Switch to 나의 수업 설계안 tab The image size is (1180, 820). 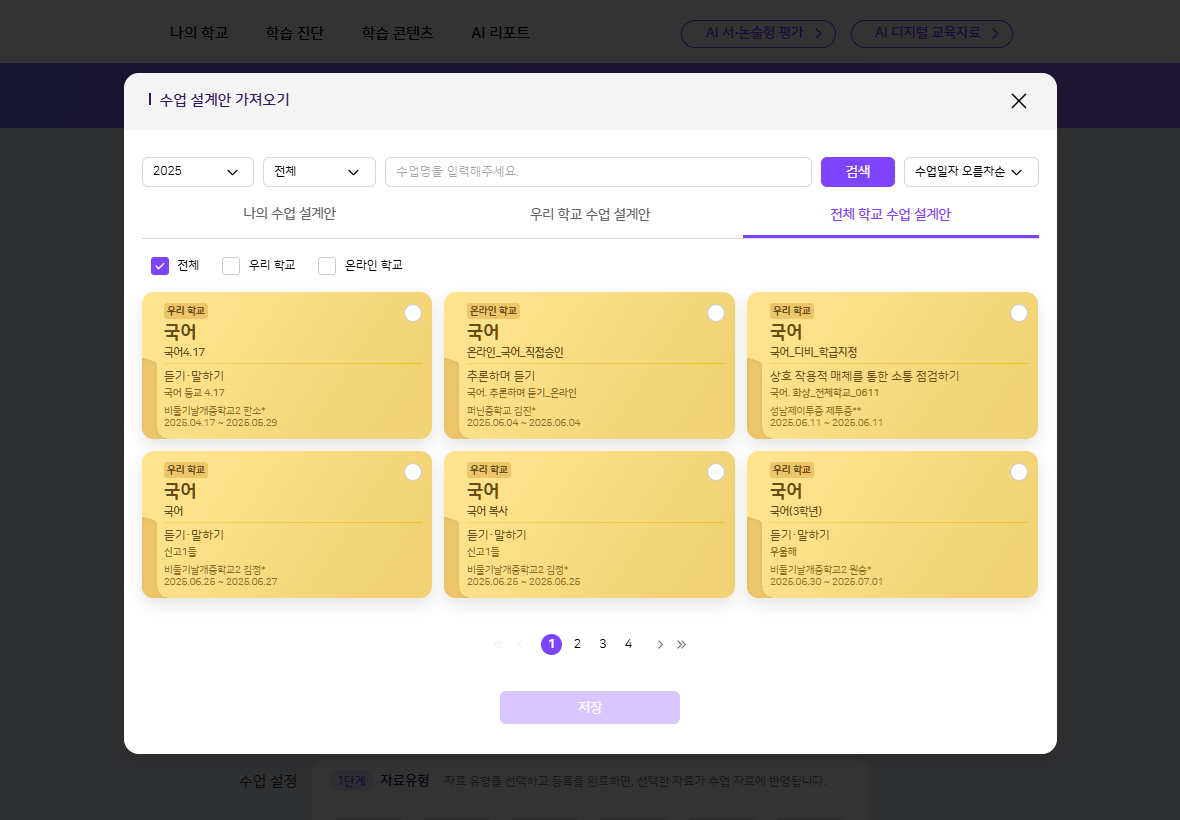289,215
